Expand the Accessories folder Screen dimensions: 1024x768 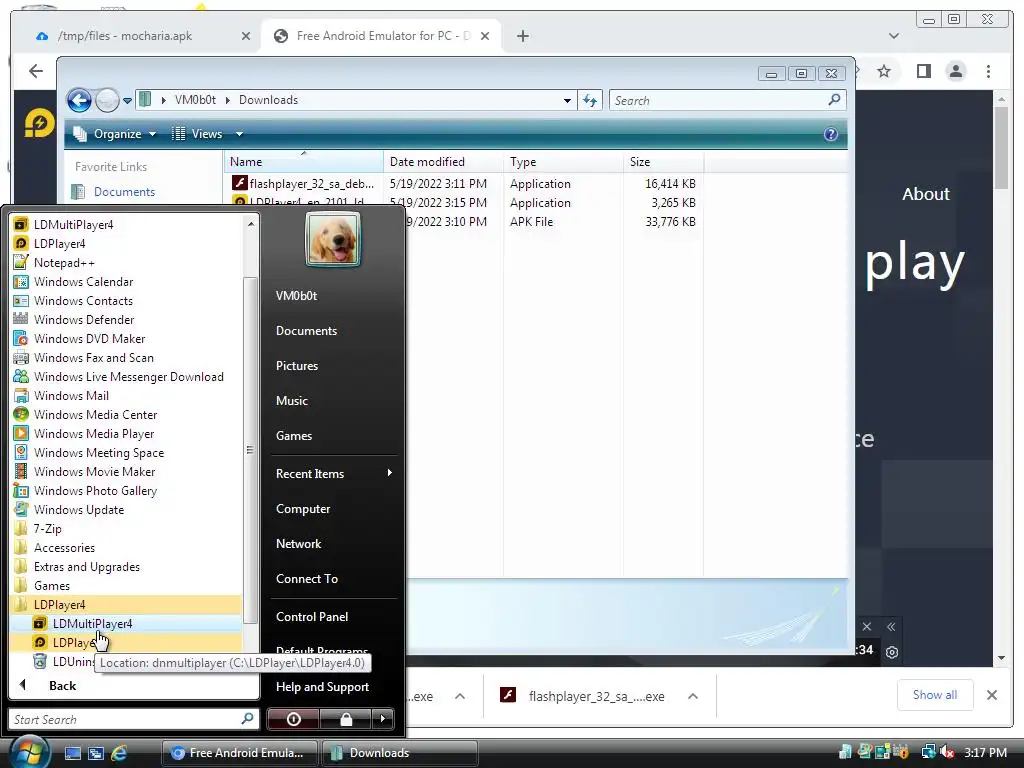point(64,547)
